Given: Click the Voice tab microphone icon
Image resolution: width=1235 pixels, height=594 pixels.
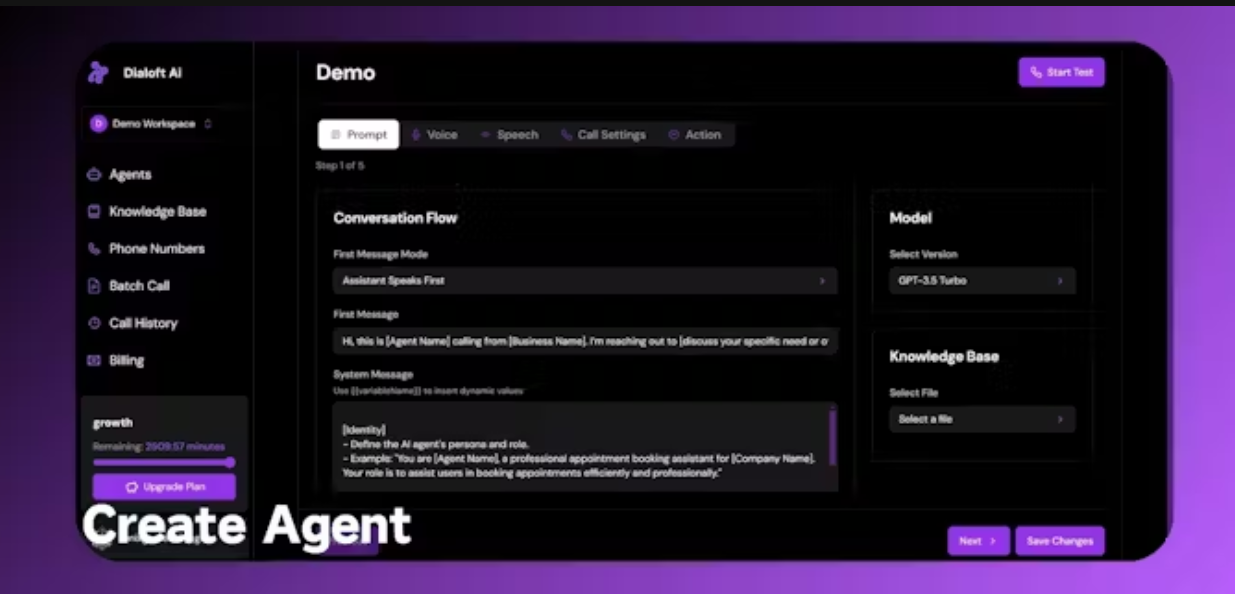Looking at the screenshot, I should (x=417, y=134).
